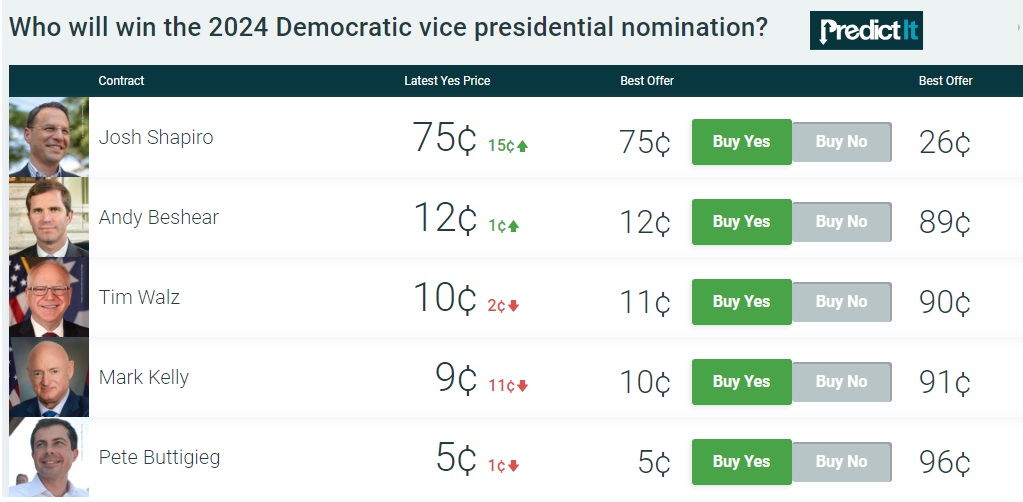The image size is (1023, 502).
Task: Click the PredictIt logo
Action: tap(866, 31)
